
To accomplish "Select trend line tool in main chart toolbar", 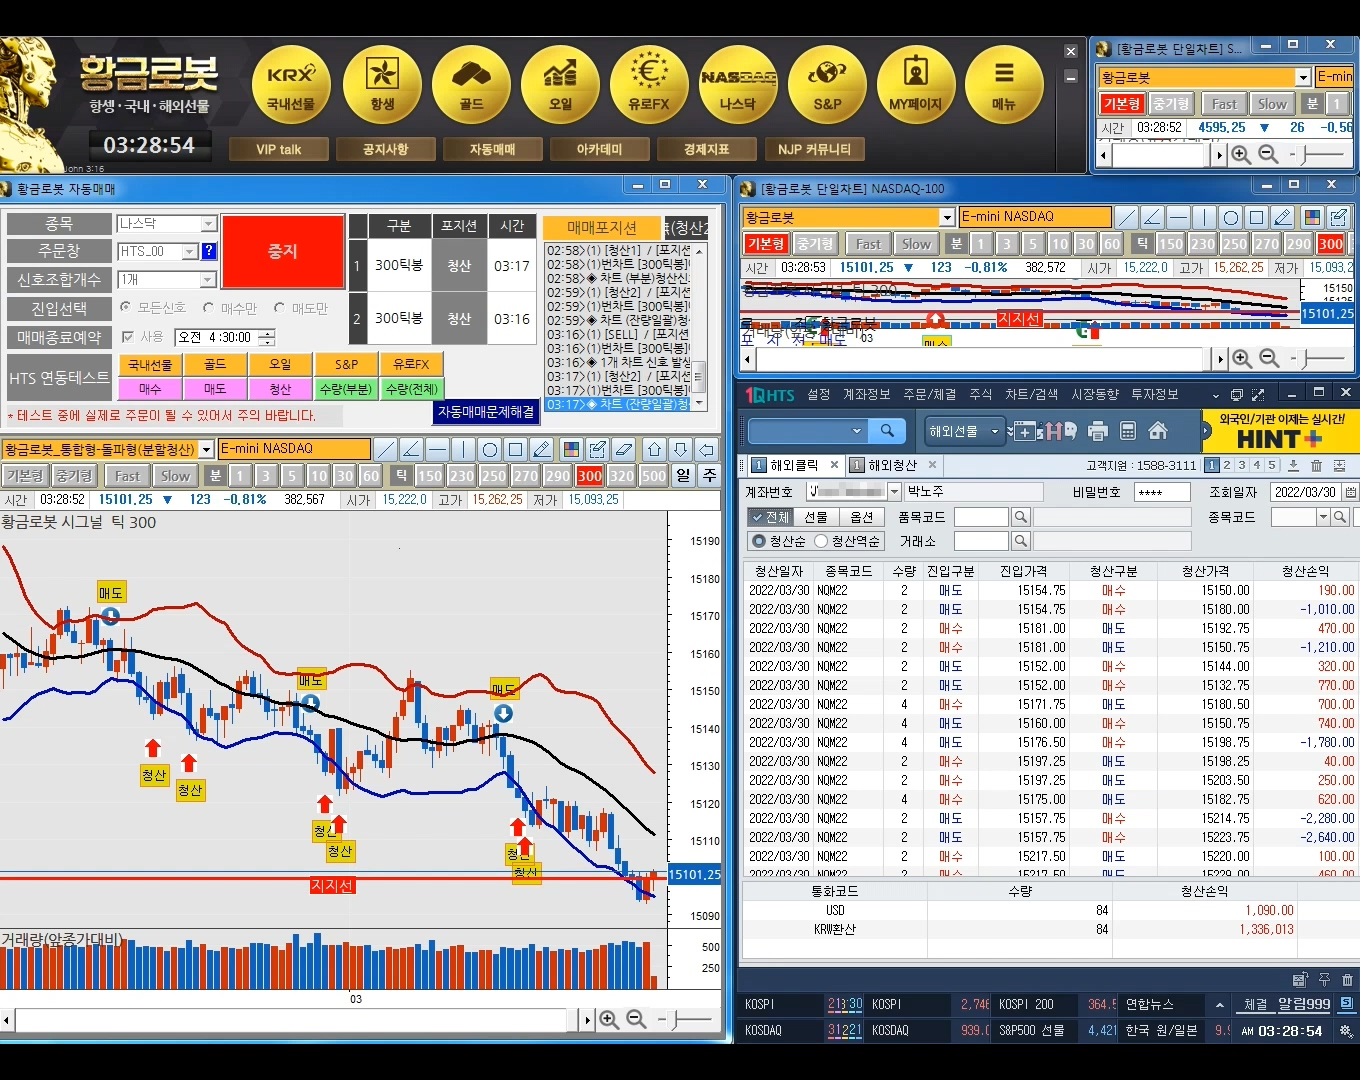I will coord(385,449).
